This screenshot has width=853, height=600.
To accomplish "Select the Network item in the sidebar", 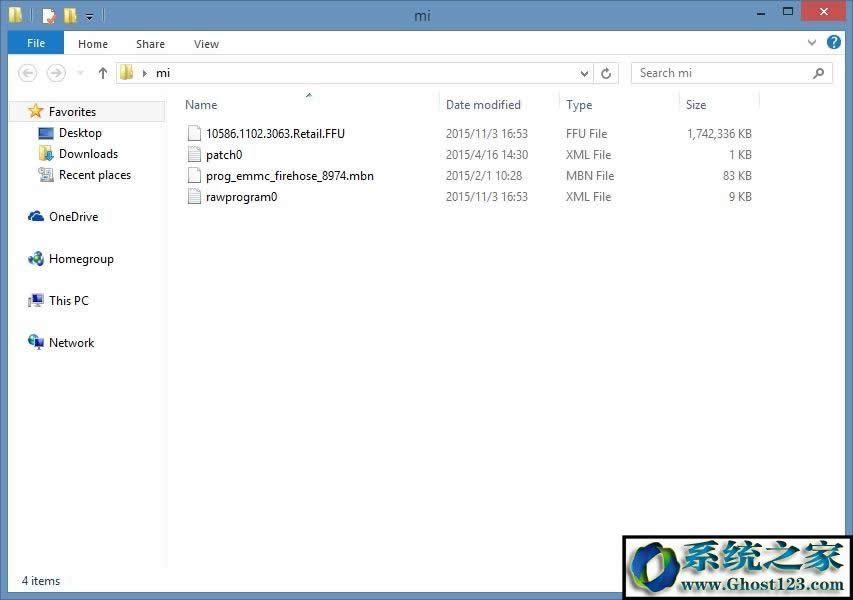I will point(71,343).
